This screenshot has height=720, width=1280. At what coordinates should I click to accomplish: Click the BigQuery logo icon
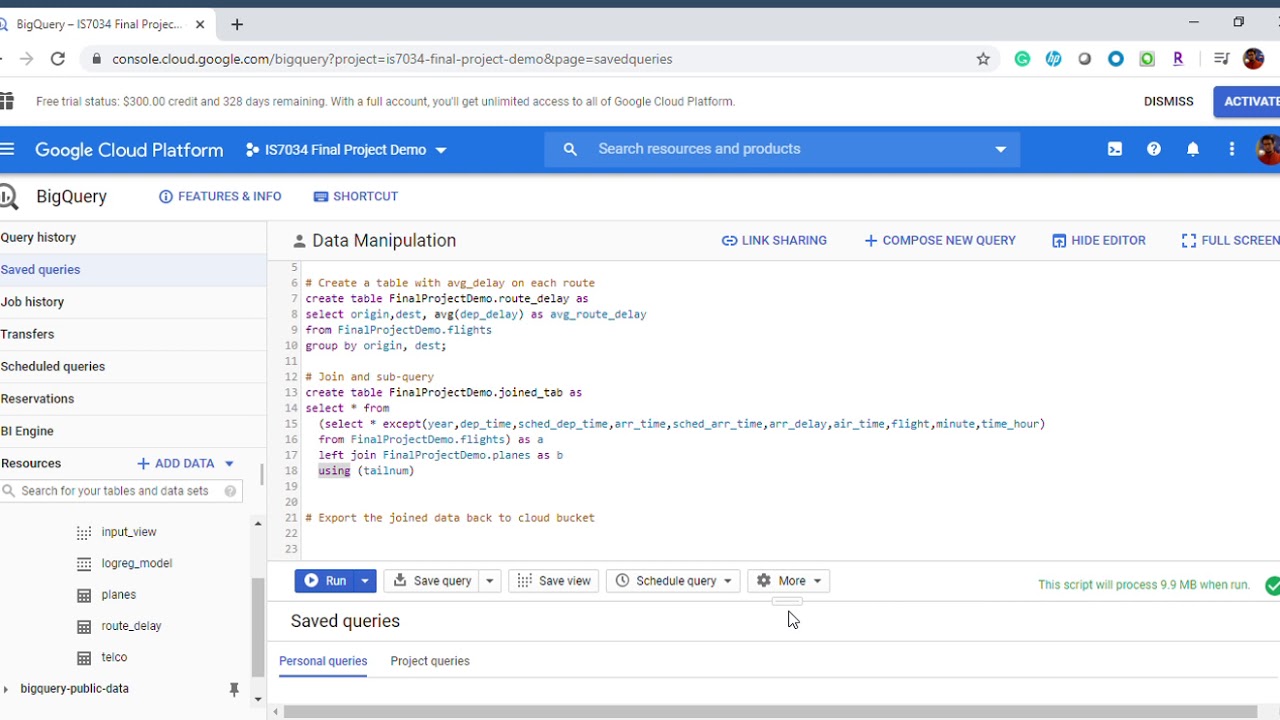[x=9, y=196]
